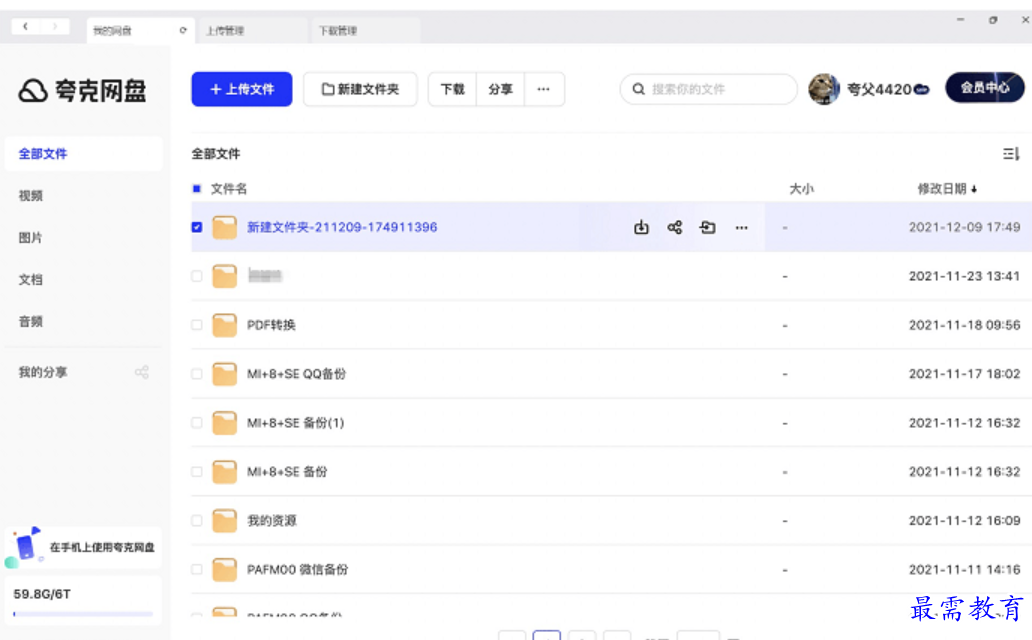Uncheck the 新建文件夹-211209 folder checkbox
1032x640 pixels.
point(196,227)
